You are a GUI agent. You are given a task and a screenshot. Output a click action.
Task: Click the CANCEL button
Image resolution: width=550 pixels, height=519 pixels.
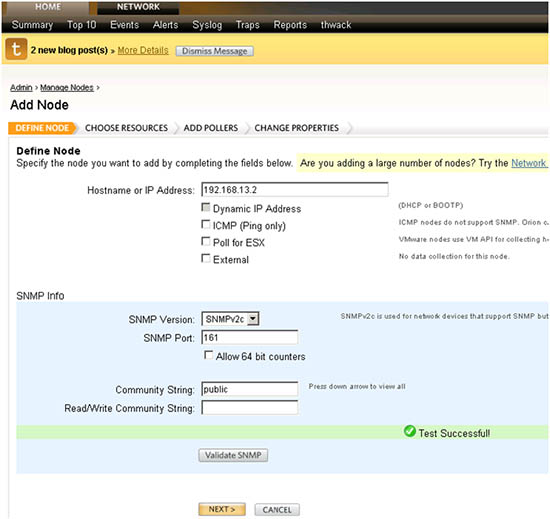(x=277, y=510)
